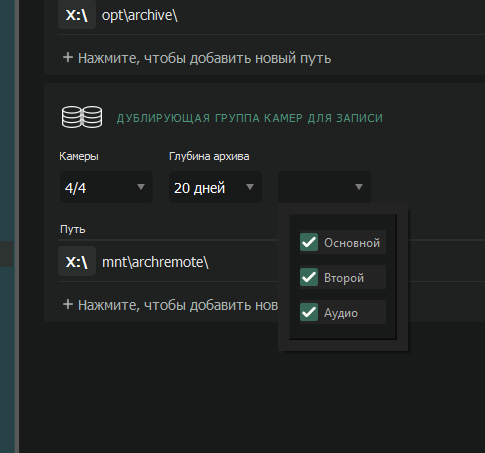Image resolution: width=485 pixels, height=453 pixels.
Task: Click the Аудио label text
Action: pyautogui.click(x=341, y=313)
